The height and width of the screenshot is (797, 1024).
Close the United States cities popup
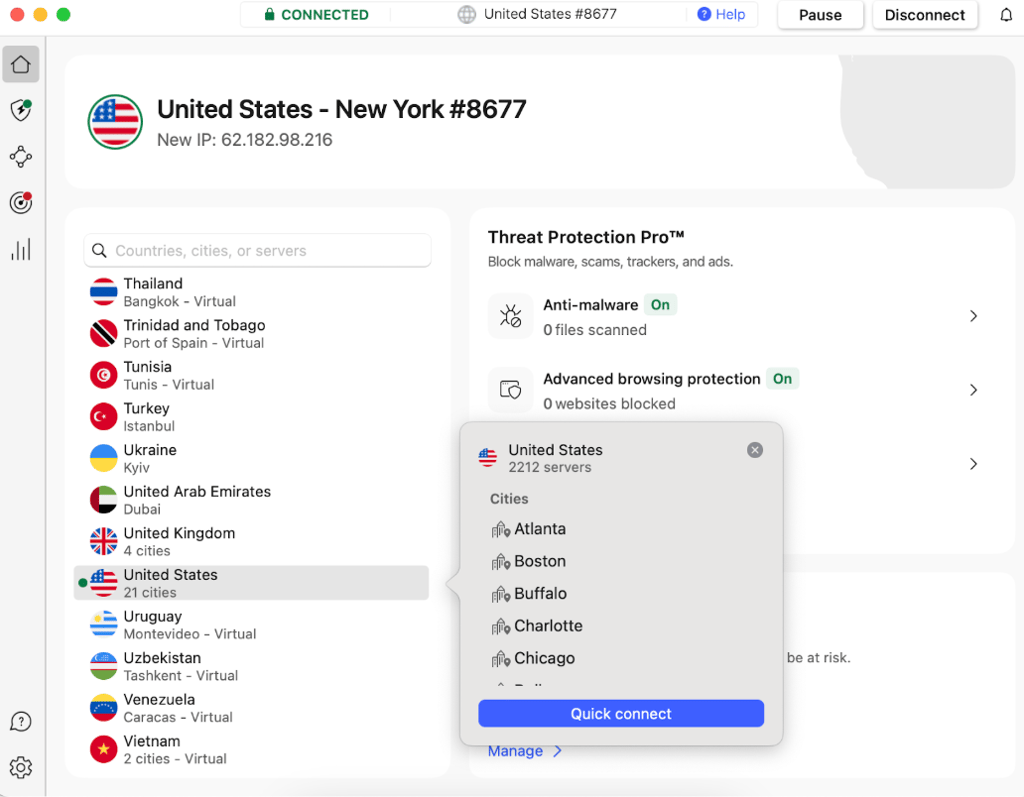pyautogui.click(x=755, y=450)
